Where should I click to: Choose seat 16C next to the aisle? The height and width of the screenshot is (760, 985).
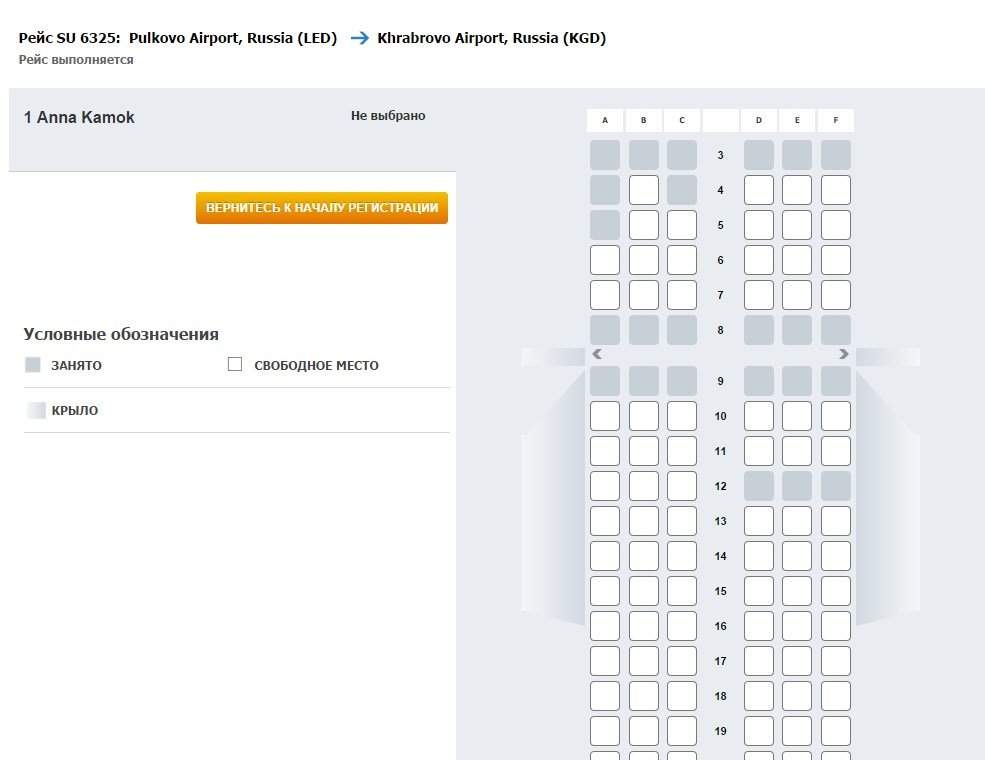[682, 626]
